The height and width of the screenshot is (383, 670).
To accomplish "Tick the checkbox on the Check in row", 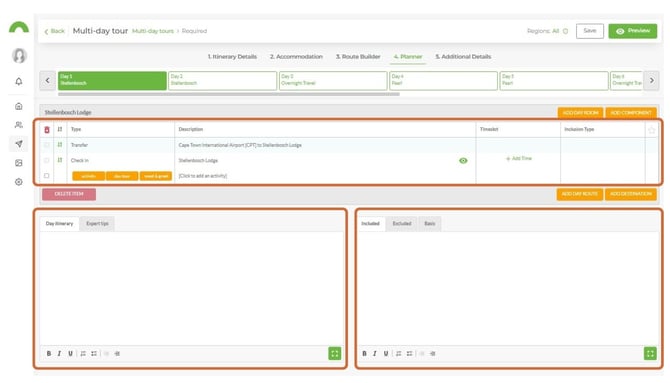I will point(47,160).
